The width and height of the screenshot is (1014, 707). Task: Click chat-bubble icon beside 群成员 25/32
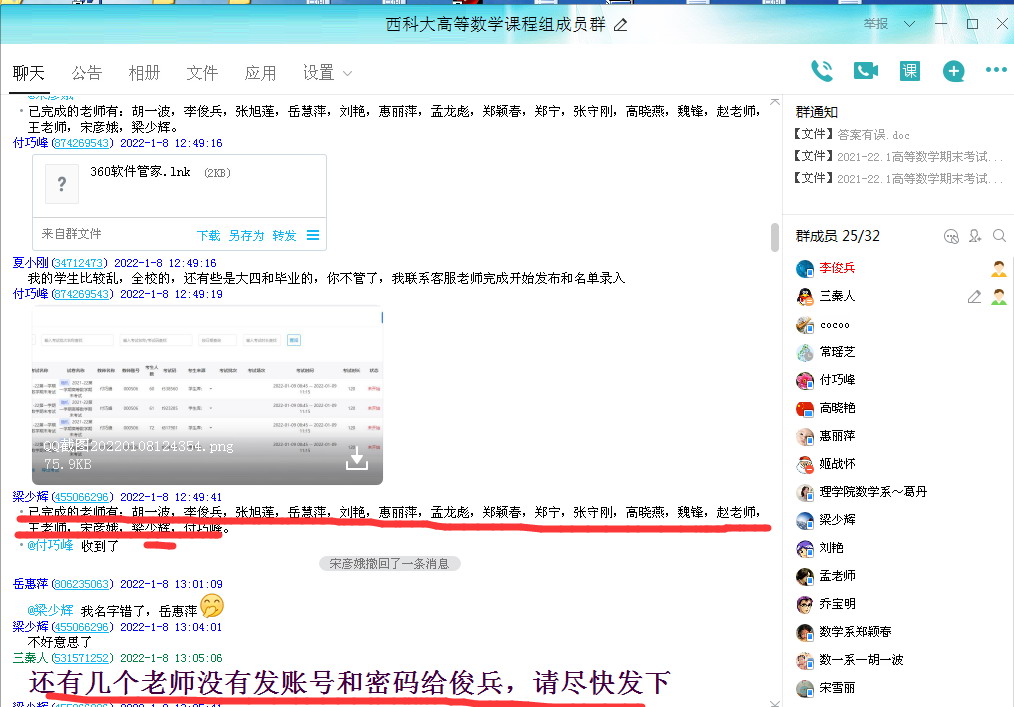951,236
